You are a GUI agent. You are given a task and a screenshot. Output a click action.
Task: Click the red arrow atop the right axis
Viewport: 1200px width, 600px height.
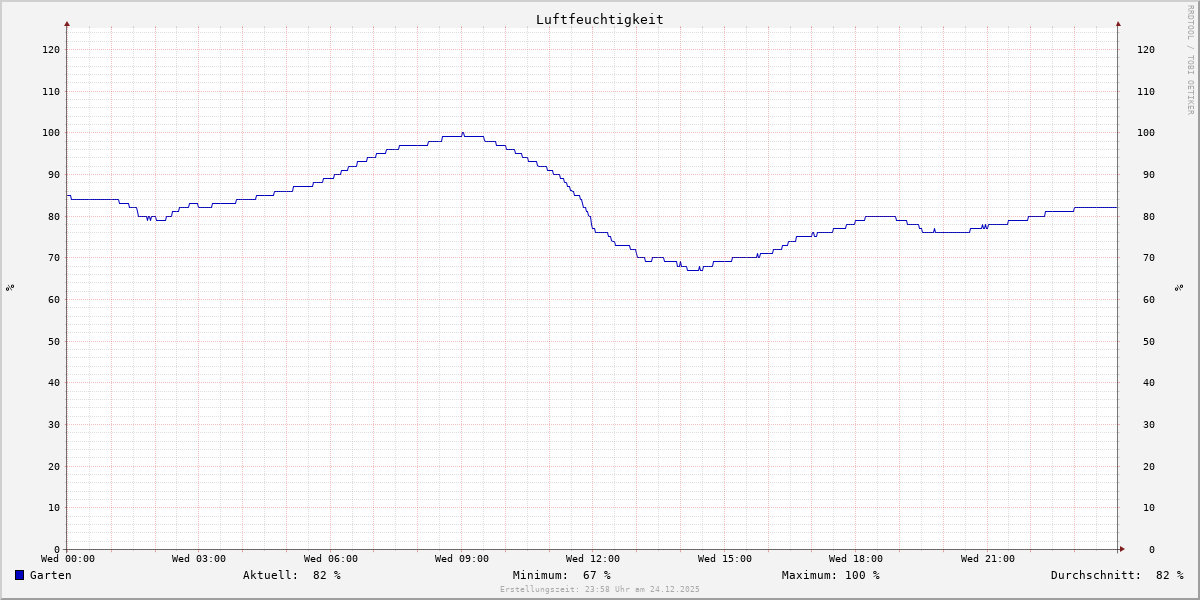pyautogui.click(x=1118, y=23)
